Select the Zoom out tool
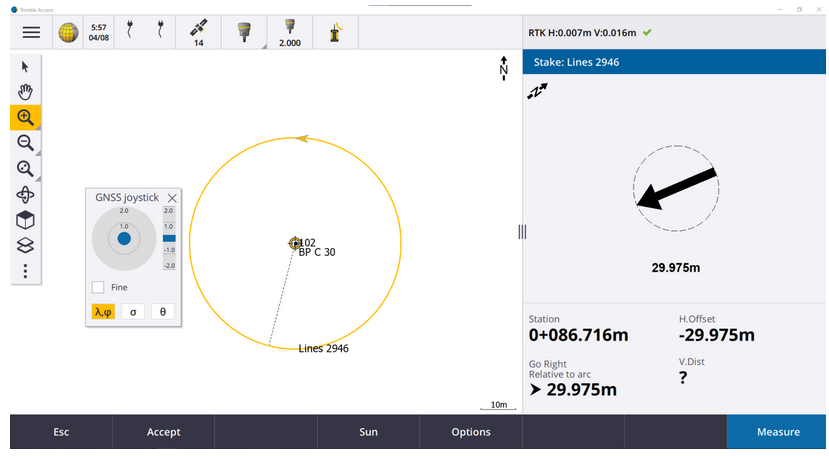This screenshot has width=829, height=456. click(x=25, y=143)
